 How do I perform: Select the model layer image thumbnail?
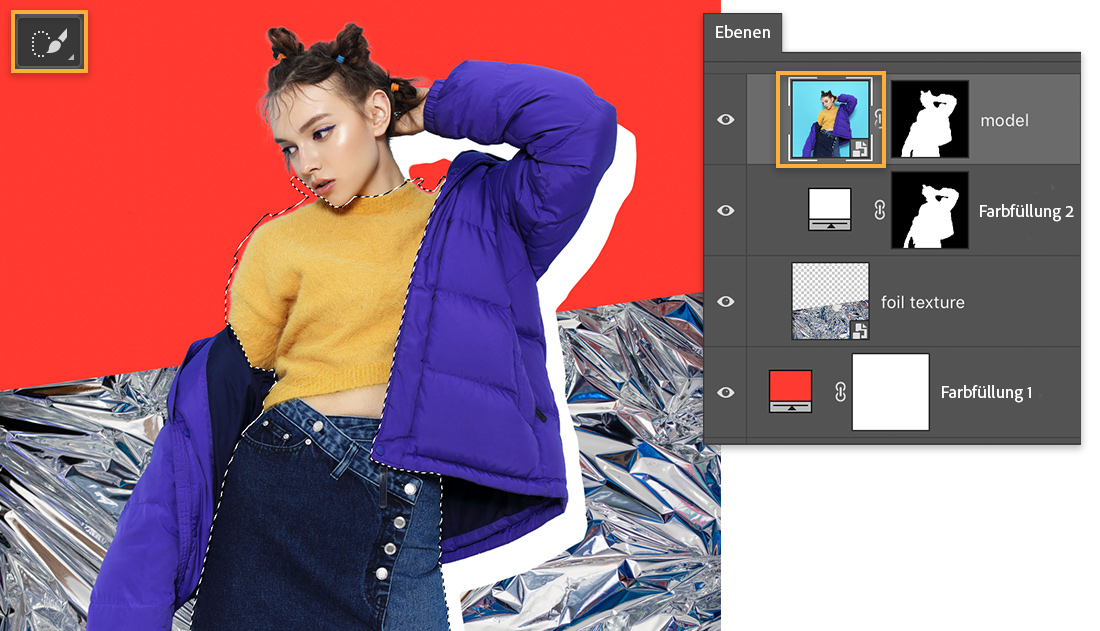(x=831, y=119)
